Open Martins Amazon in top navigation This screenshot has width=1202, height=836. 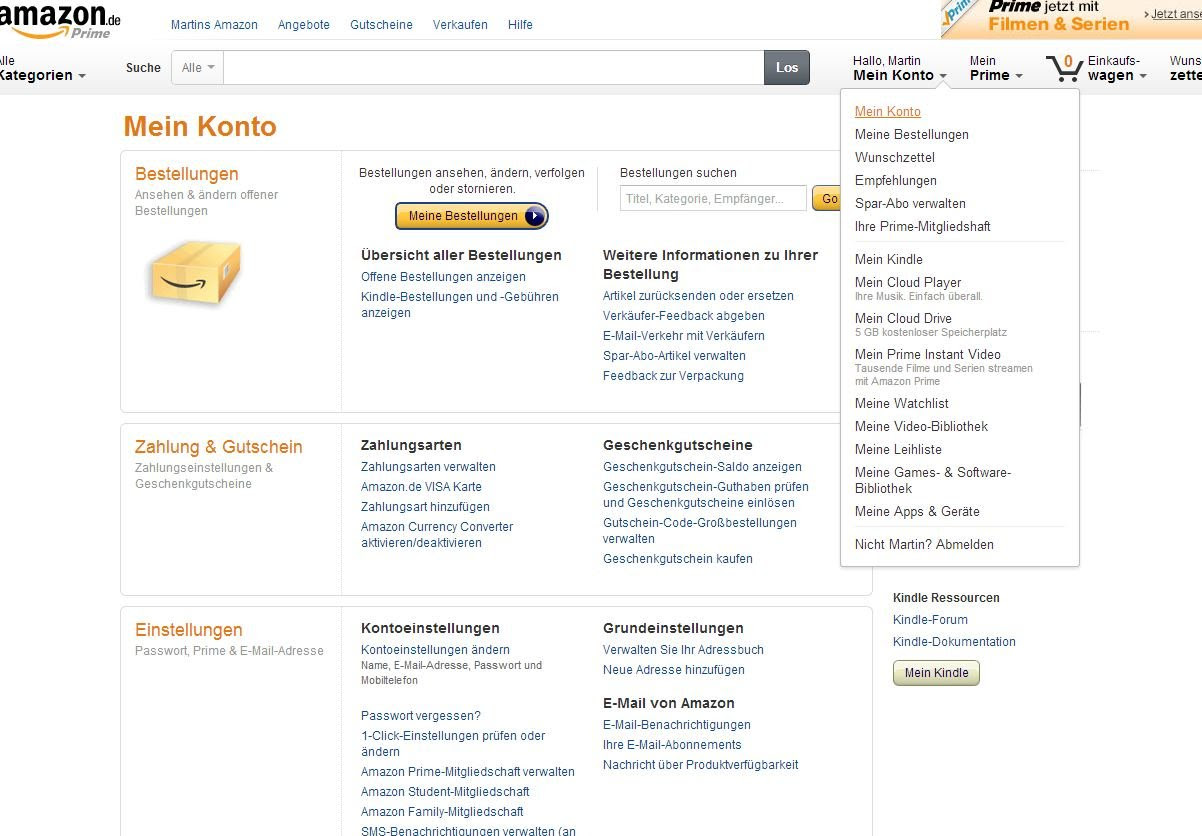tap(214, 25)
